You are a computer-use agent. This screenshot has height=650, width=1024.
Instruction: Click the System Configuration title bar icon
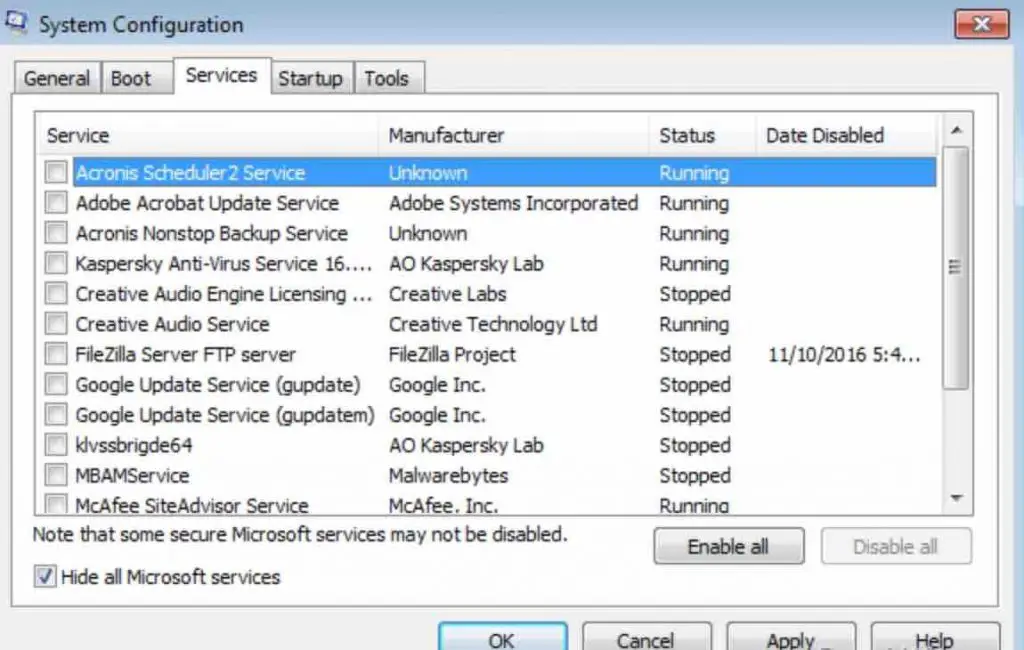[17, 22]
